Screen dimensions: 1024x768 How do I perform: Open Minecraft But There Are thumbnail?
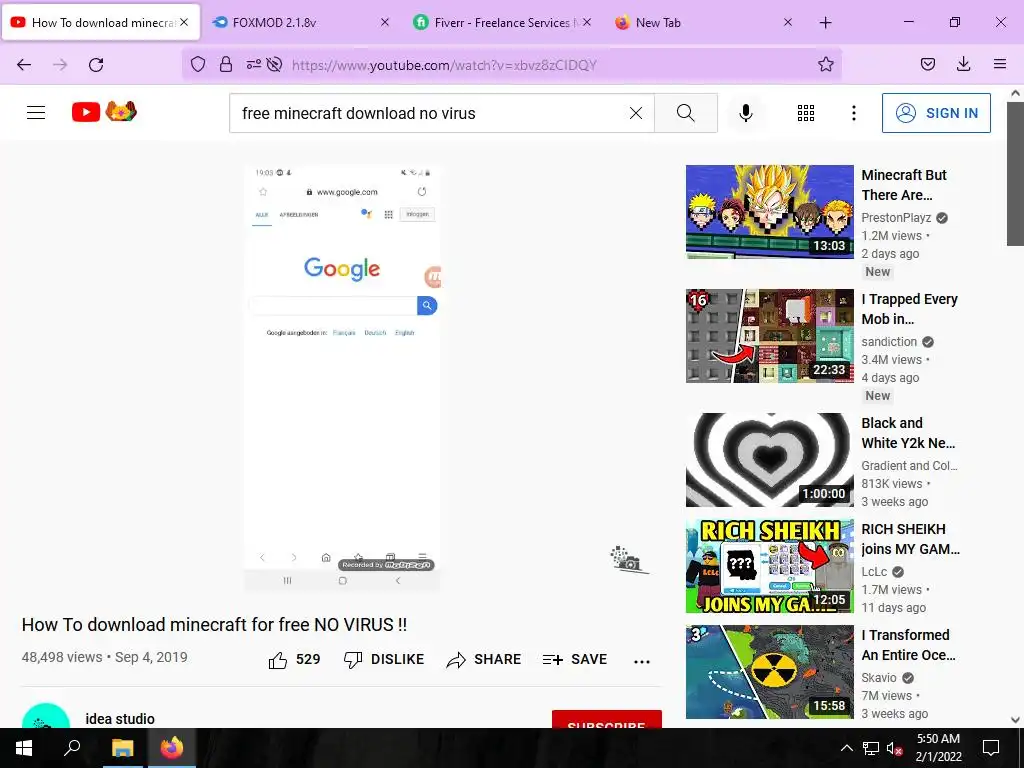tap(769, 212)
